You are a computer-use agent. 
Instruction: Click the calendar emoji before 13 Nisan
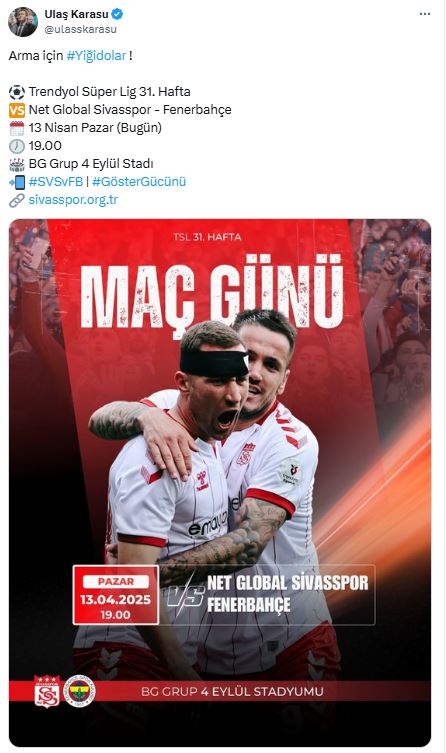coord(17,128)
